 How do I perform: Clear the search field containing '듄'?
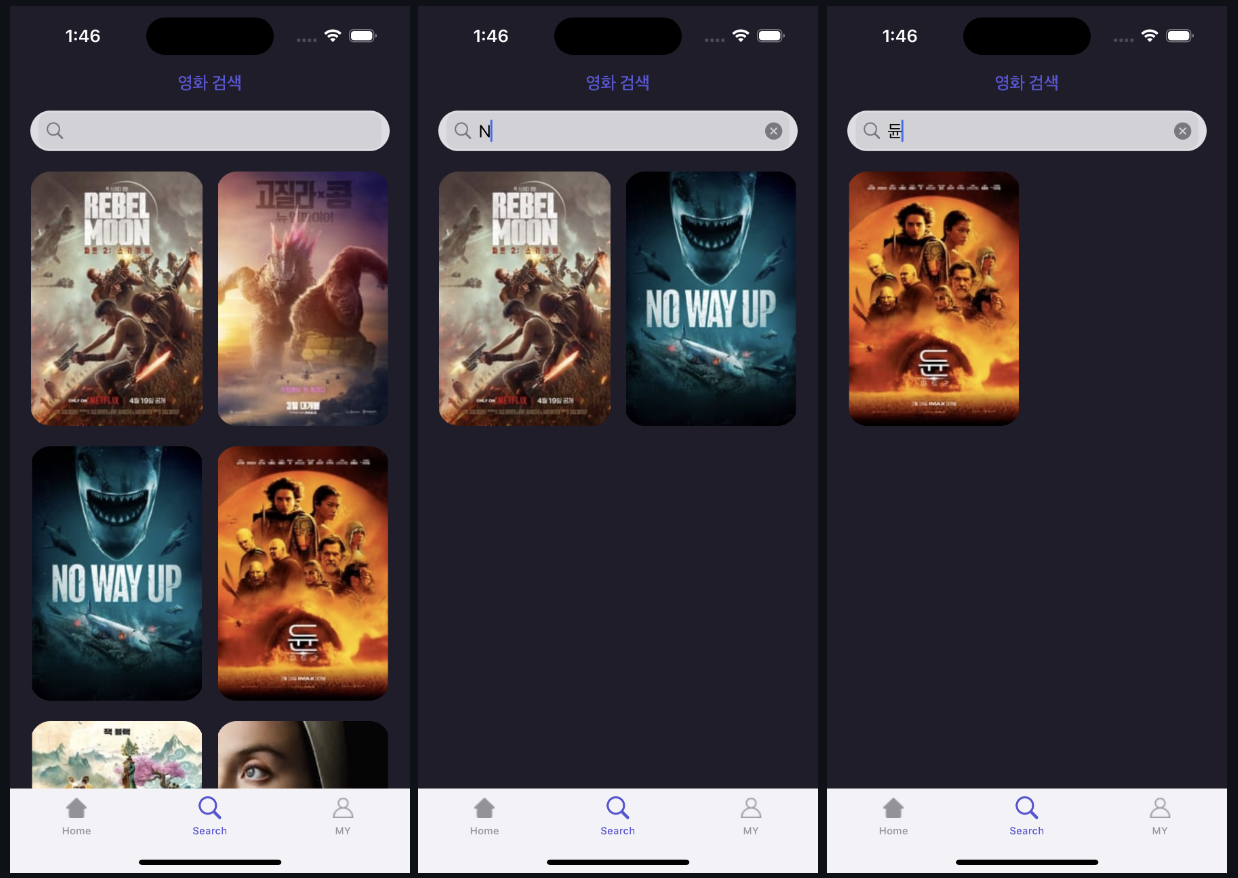[1182, 131]
